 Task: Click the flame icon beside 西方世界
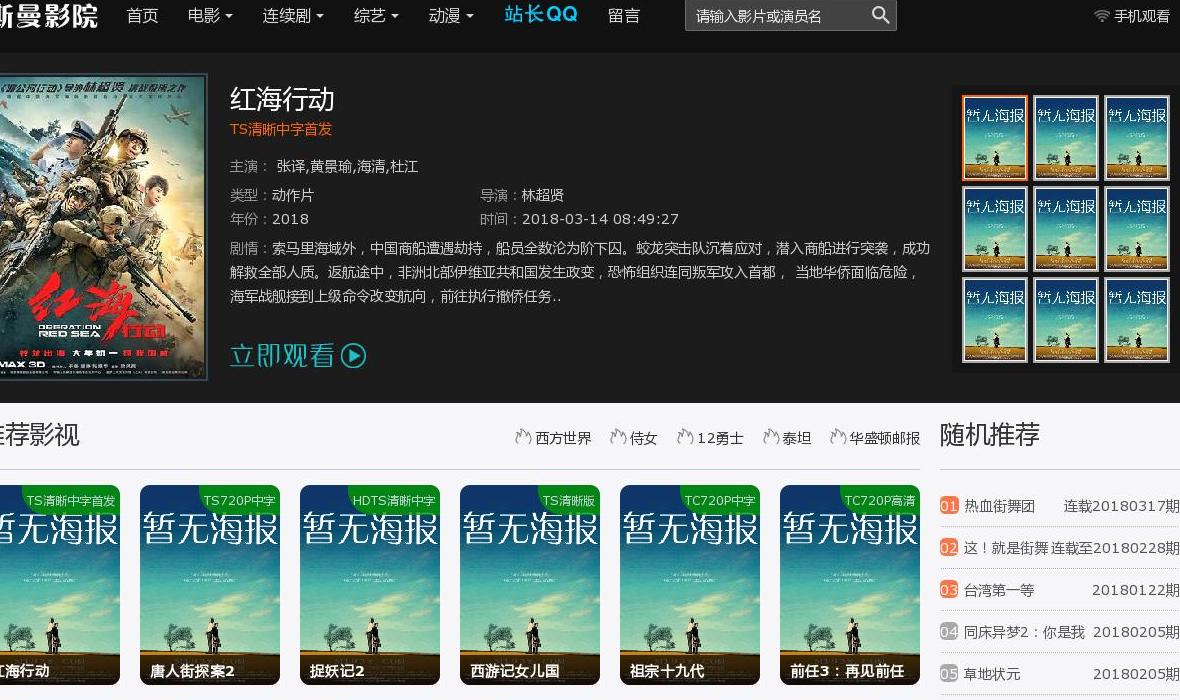(523, 437)
